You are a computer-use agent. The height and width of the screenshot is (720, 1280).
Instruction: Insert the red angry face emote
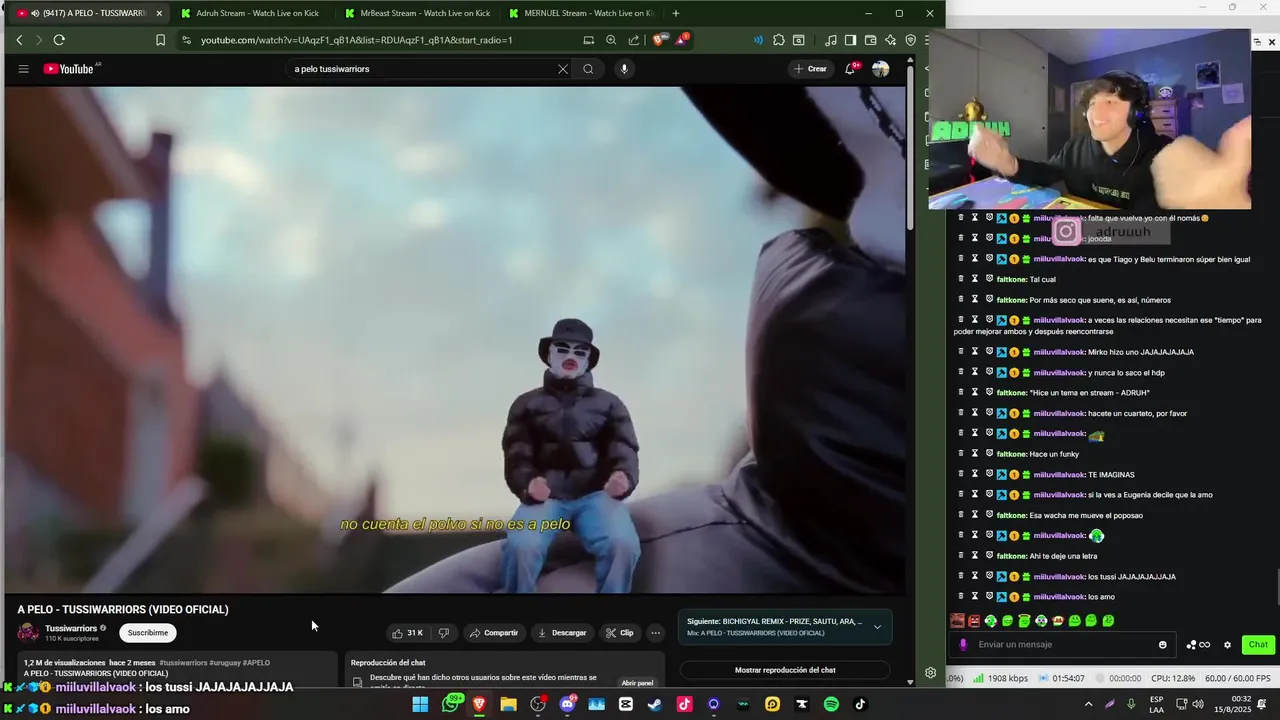[974, 621]
